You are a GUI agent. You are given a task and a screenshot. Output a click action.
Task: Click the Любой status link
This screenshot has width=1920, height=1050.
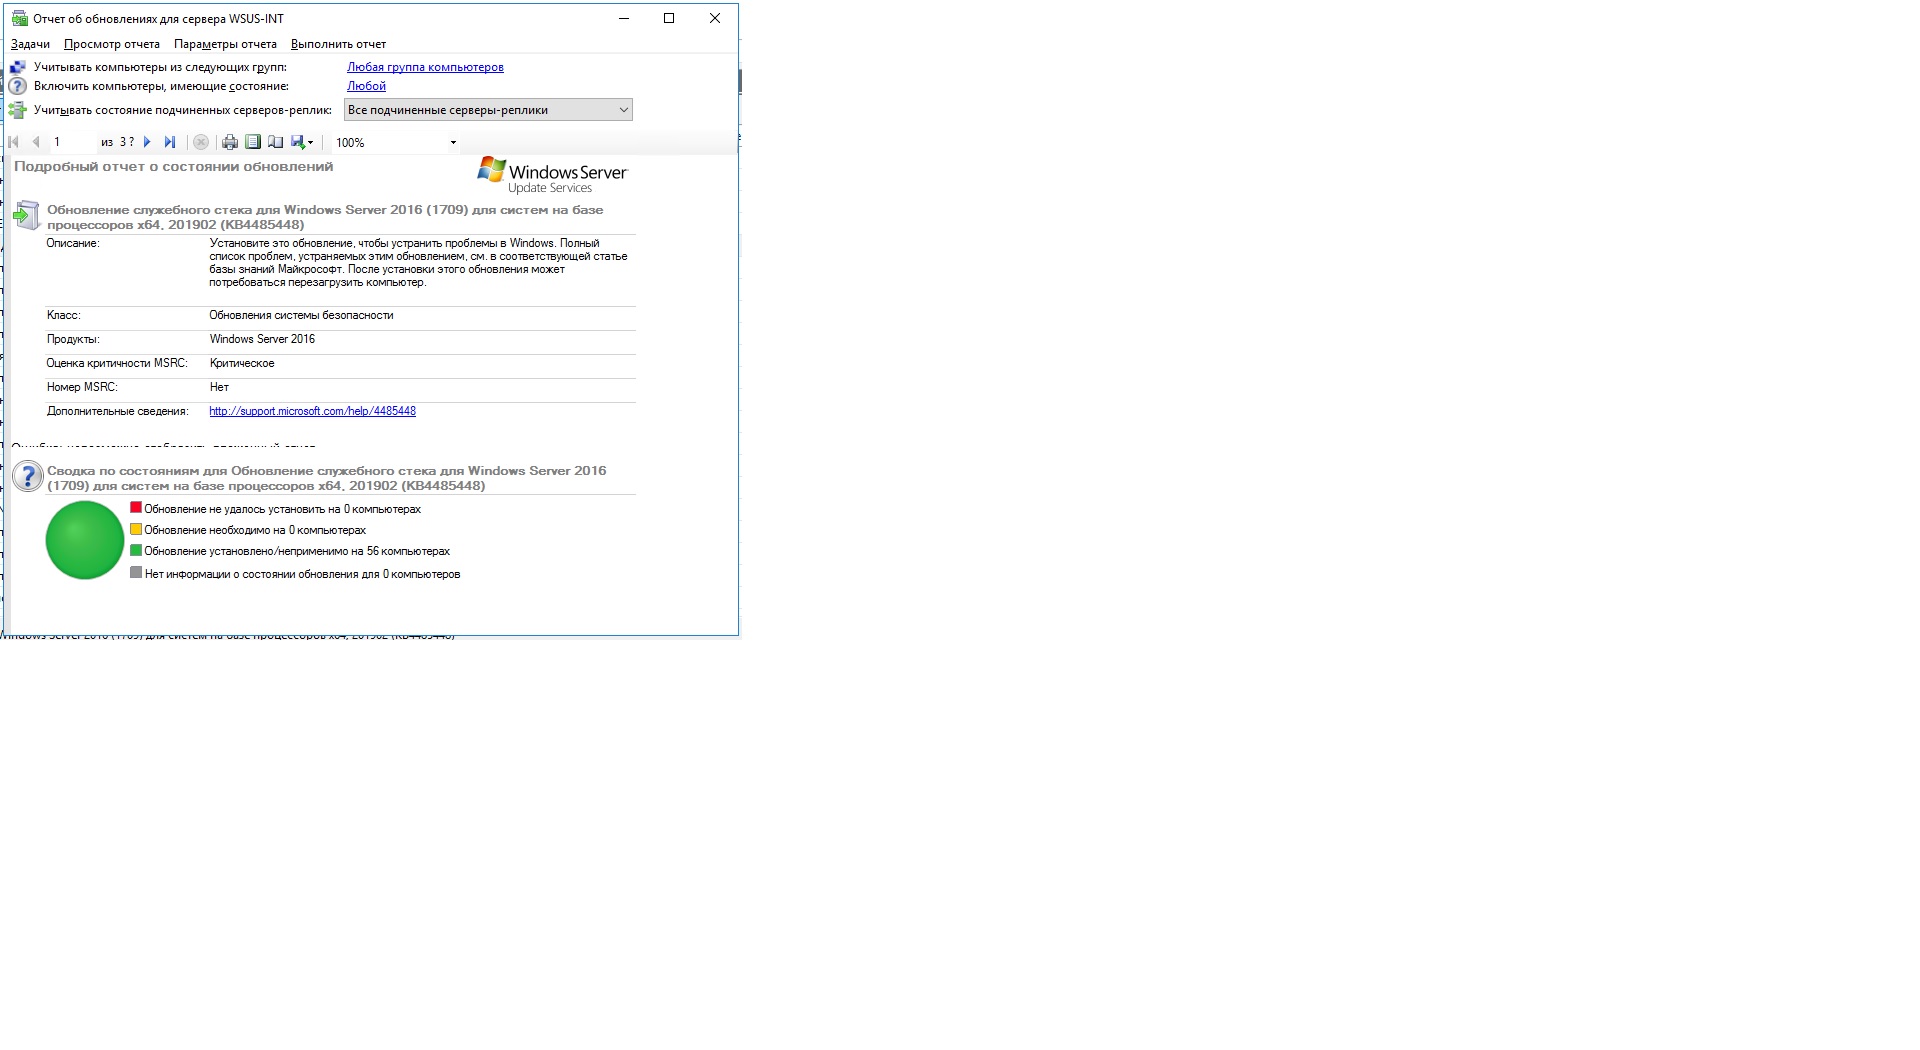366,86
